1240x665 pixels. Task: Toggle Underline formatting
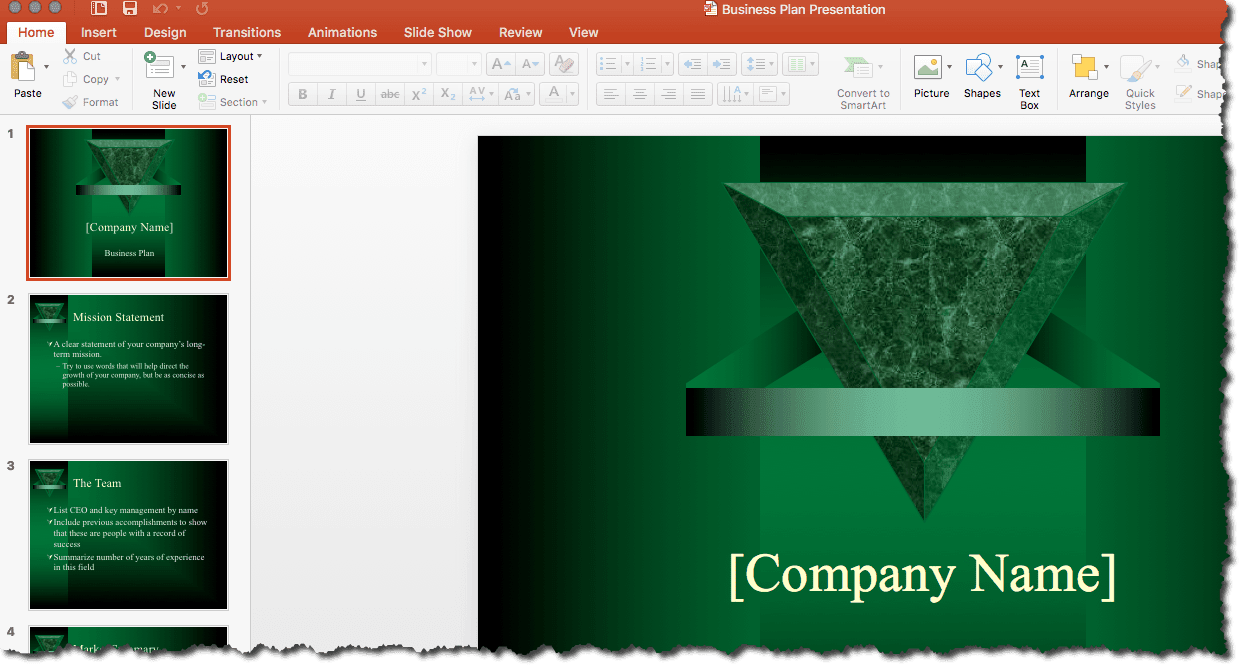pyautogui.click(x=360, y=94)
